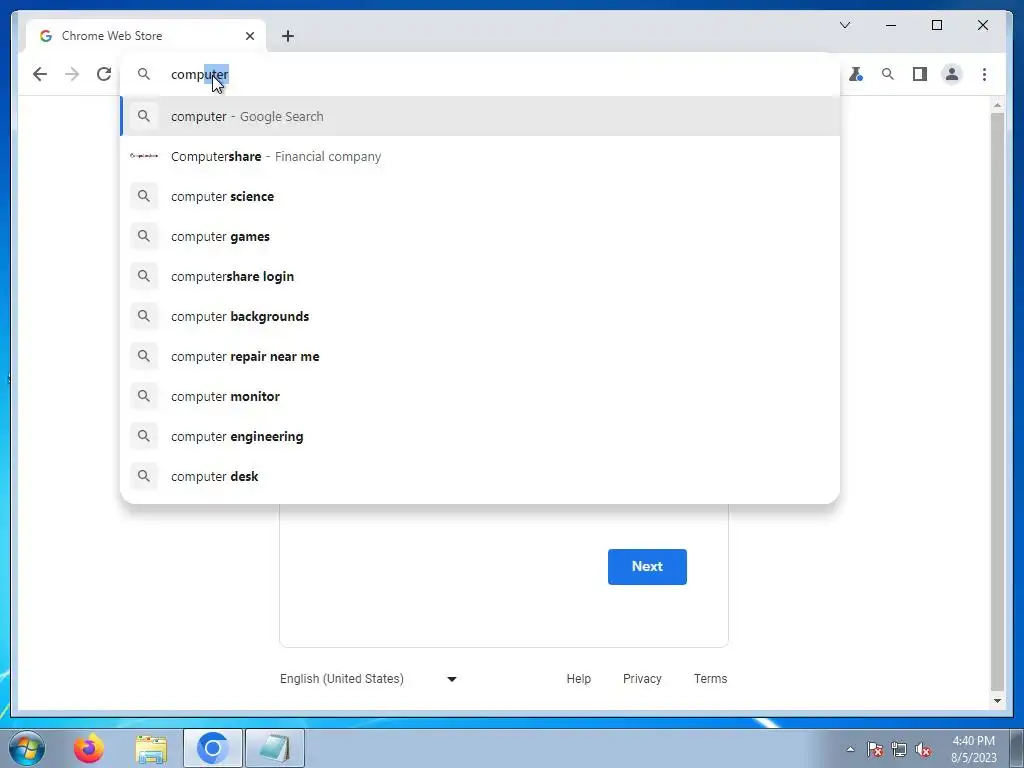This screenshot has width=1024, height=768.
Task: Select 'computer monitor' suggestion
Action: pos(480,396)
